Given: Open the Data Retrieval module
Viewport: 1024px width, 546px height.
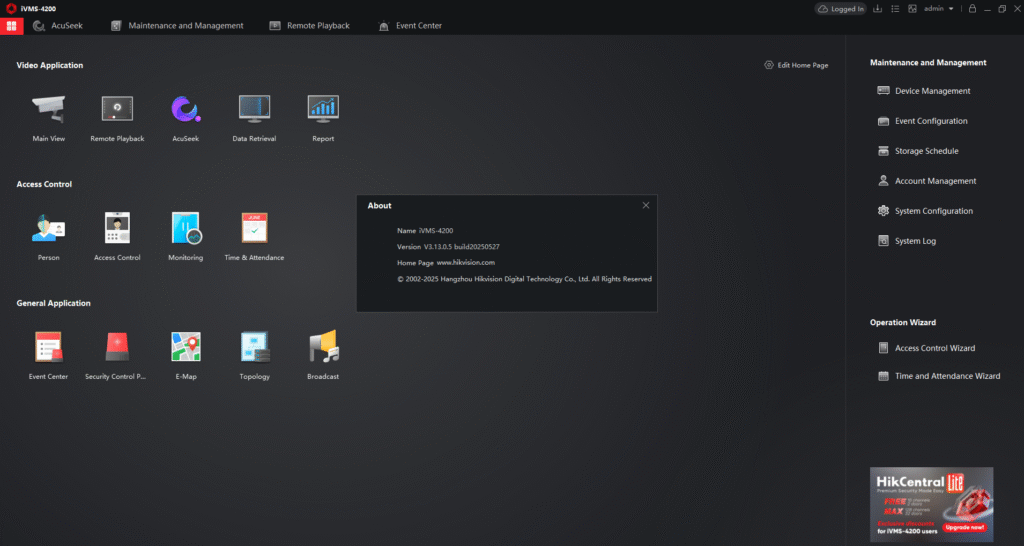Looking at the screenshot, I should pyautogui.click(x=254, y=109).
